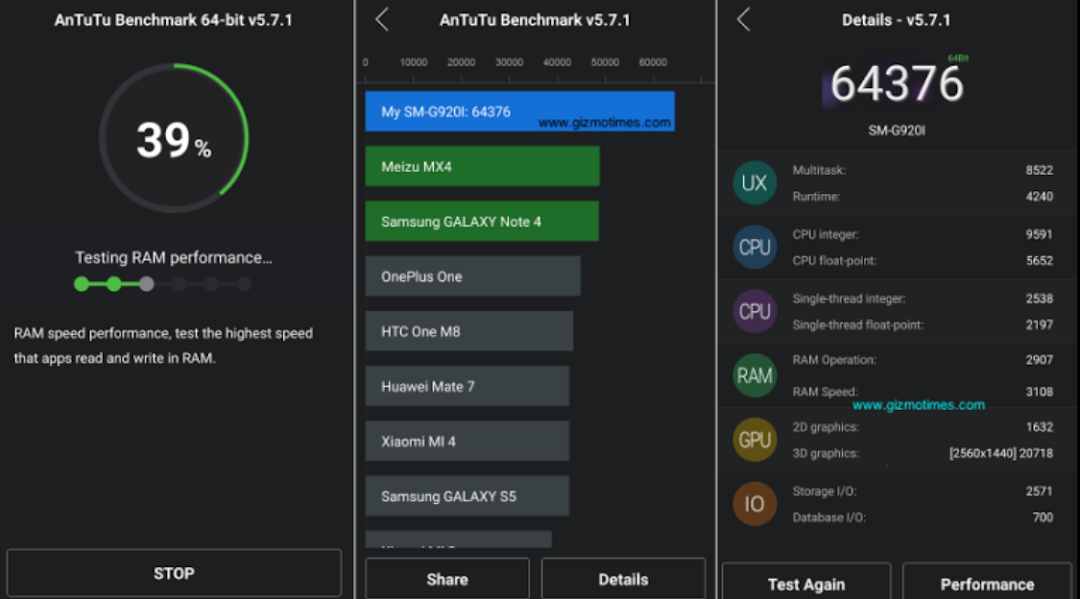Select the Xiaomi MI 4 bar
The height and width of the screenshot is (599, 1080).
pyautogui.click(x=467, y=441)
